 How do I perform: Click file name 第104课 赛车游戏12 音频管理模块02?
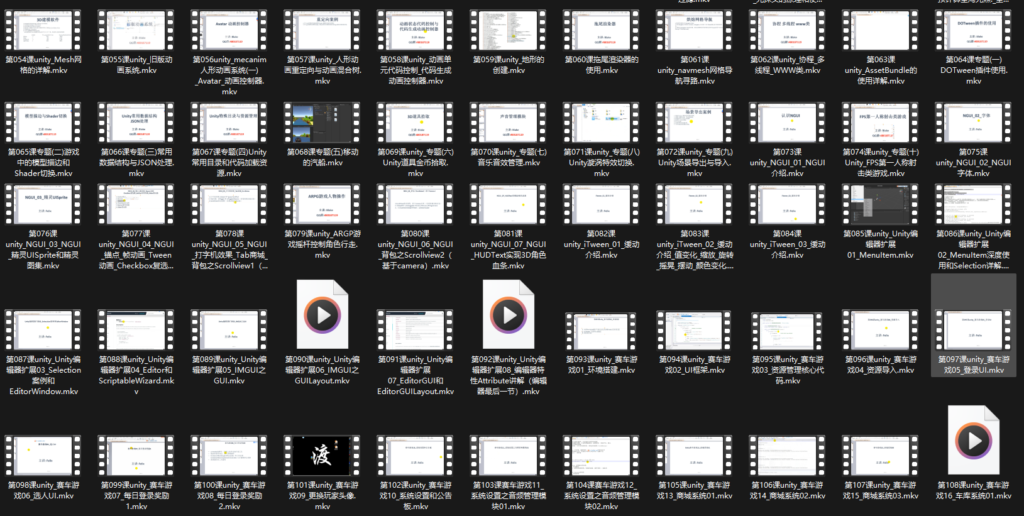(601, 496)
